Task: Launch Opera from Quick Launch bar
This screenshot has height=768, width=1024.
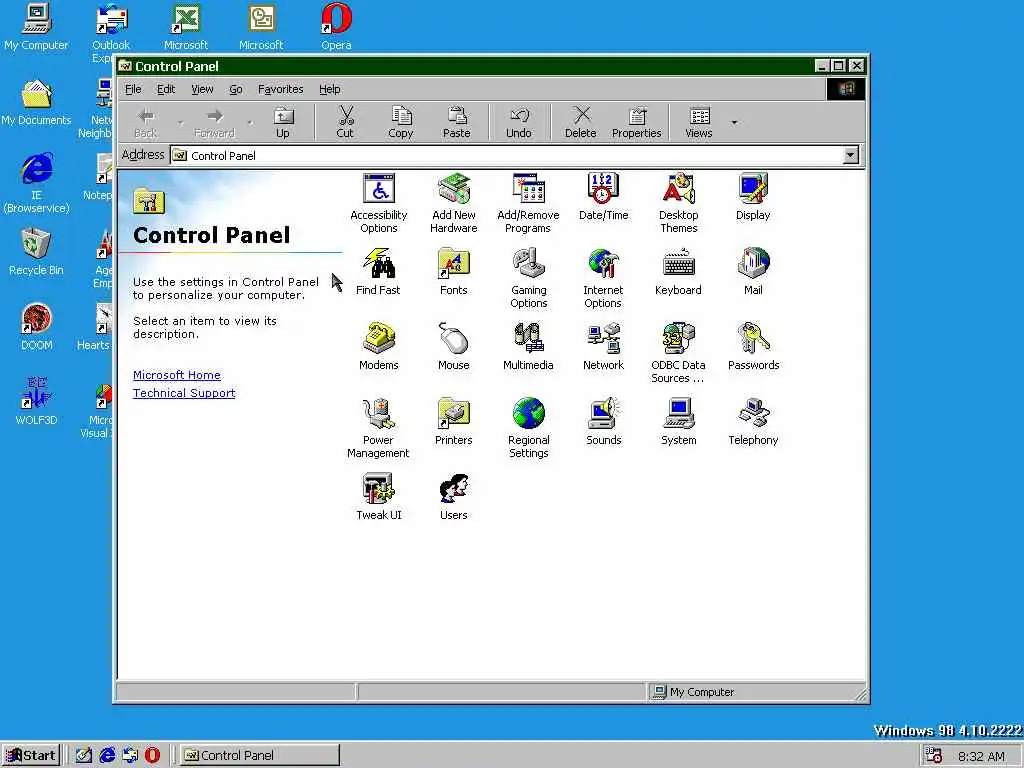Action: point(152,756)
